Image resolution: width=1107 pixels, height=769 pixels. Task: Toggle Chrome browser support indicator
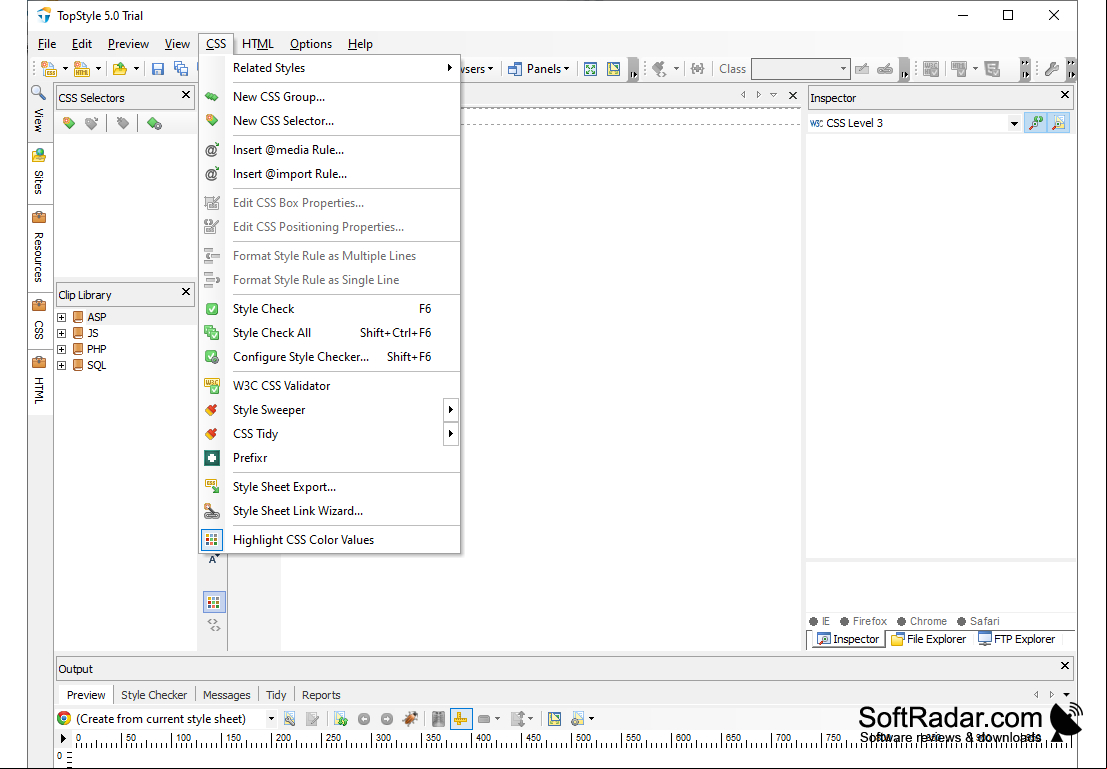coord(922,621)
